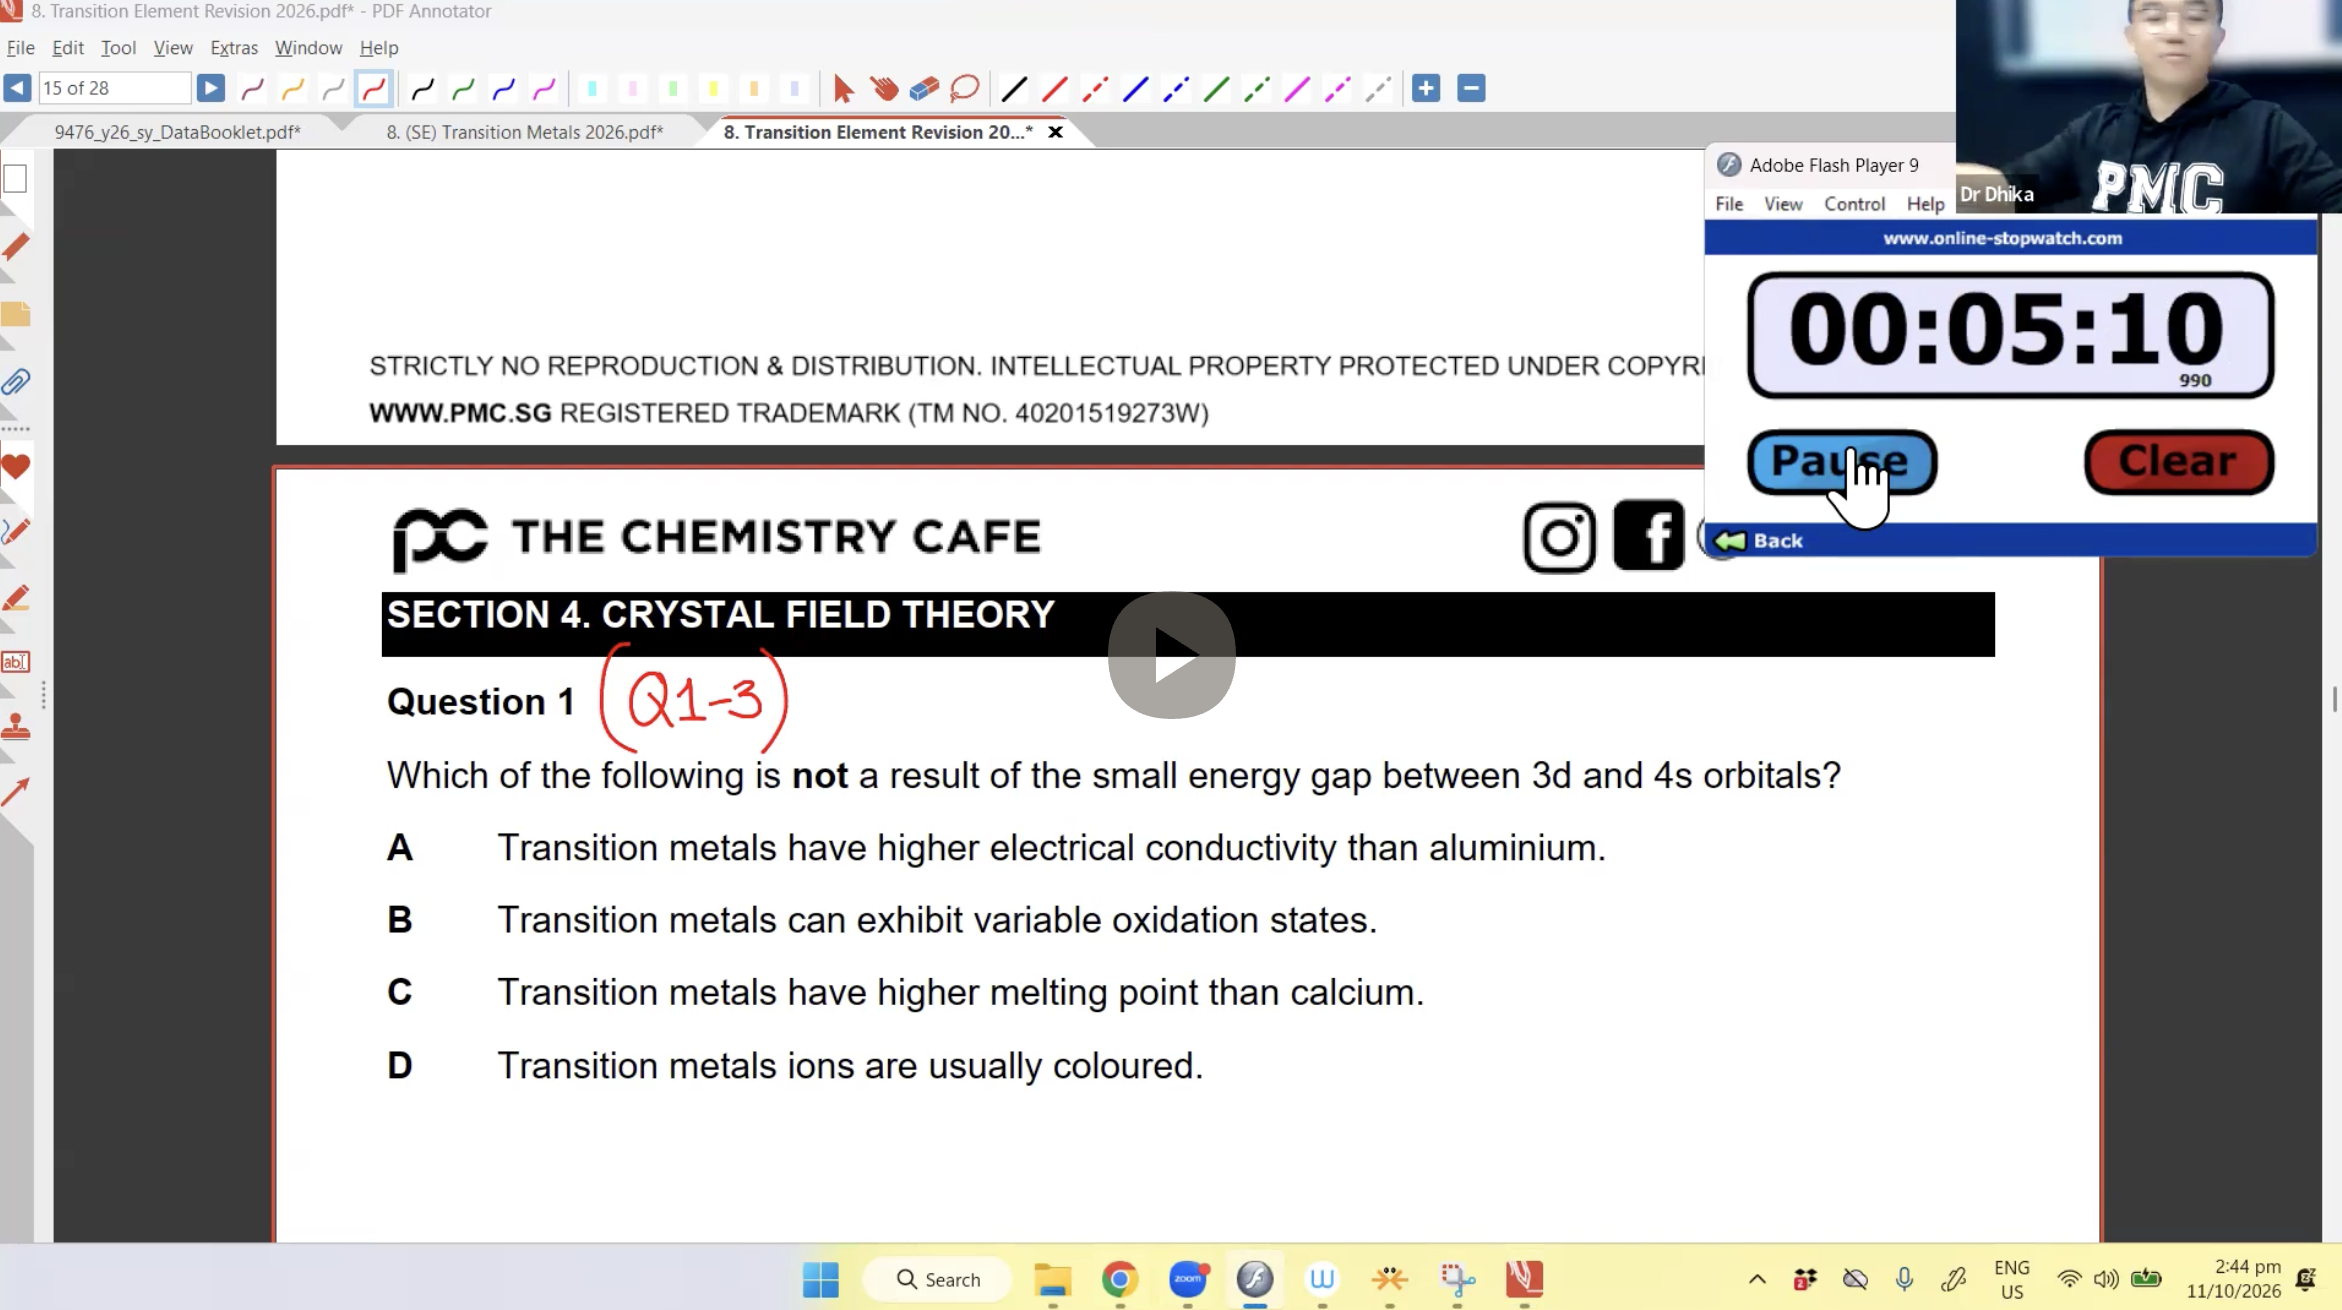Image resolution: width=2342 pixels, height=1310 pixels.
Task: Open Control menu in Flash Player
Action: pyautogui.click(x=1854, y=203)
